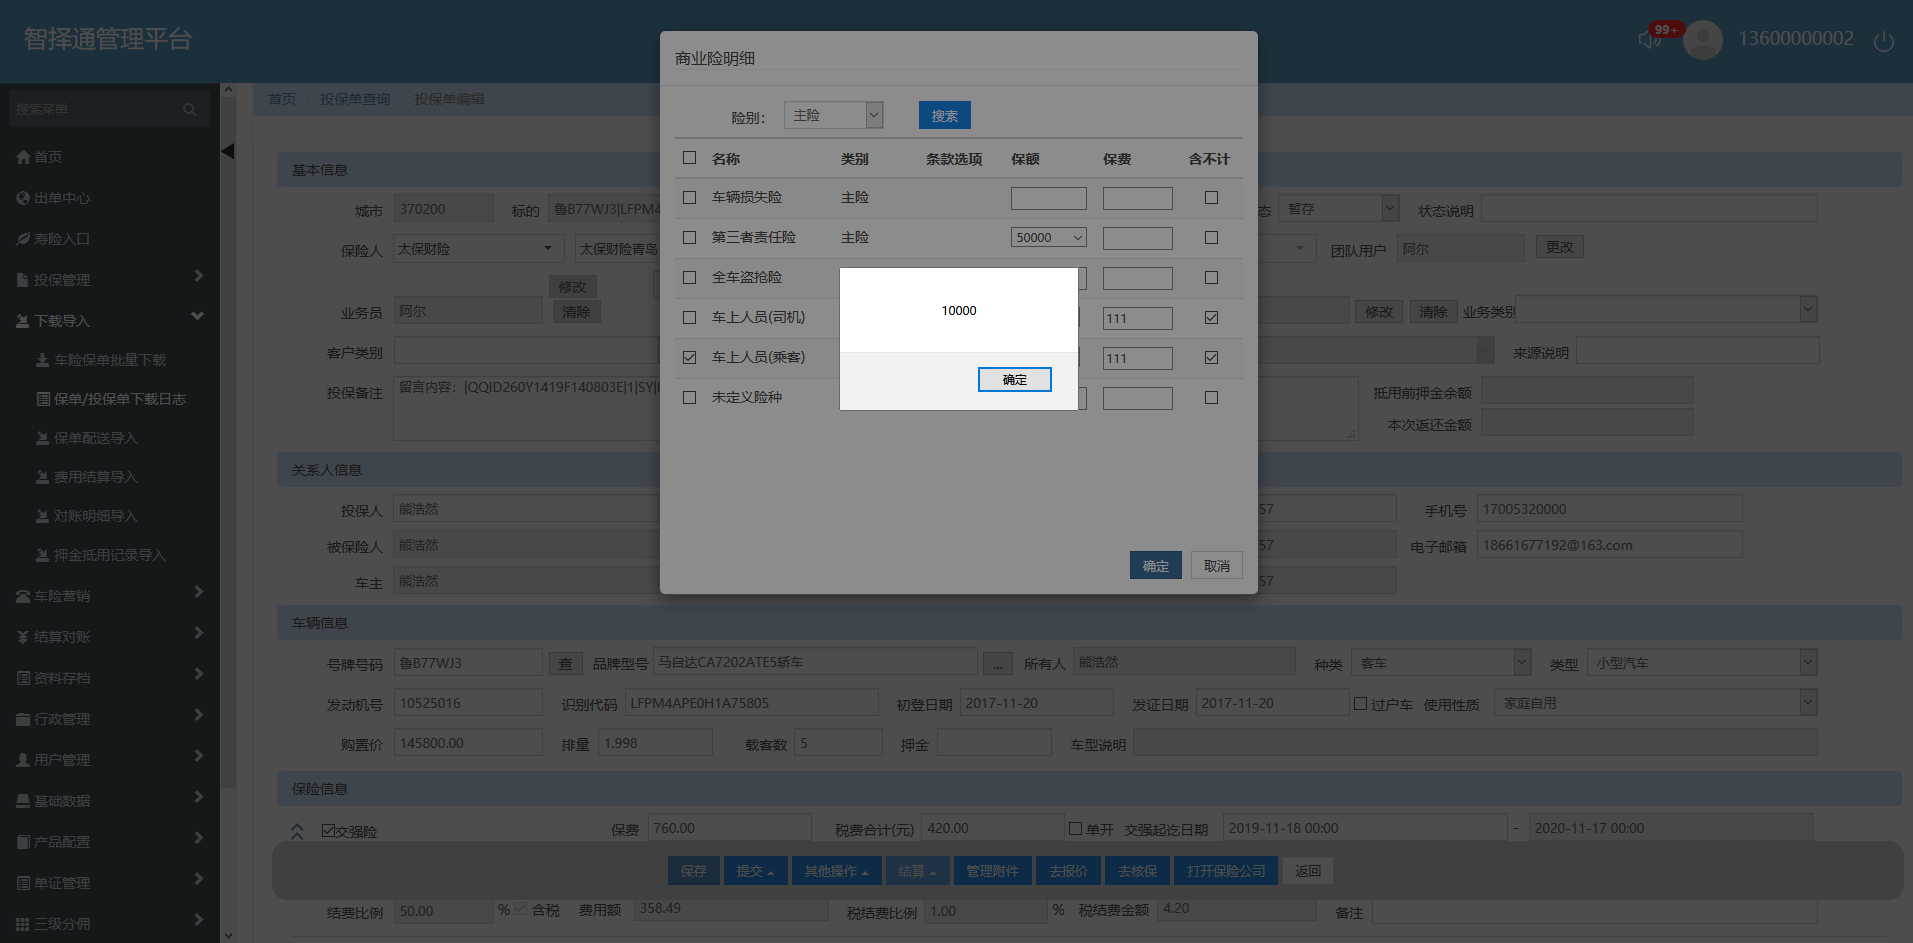Click the icon beside 资料存档
The image size is (1913, 943).
24,678
